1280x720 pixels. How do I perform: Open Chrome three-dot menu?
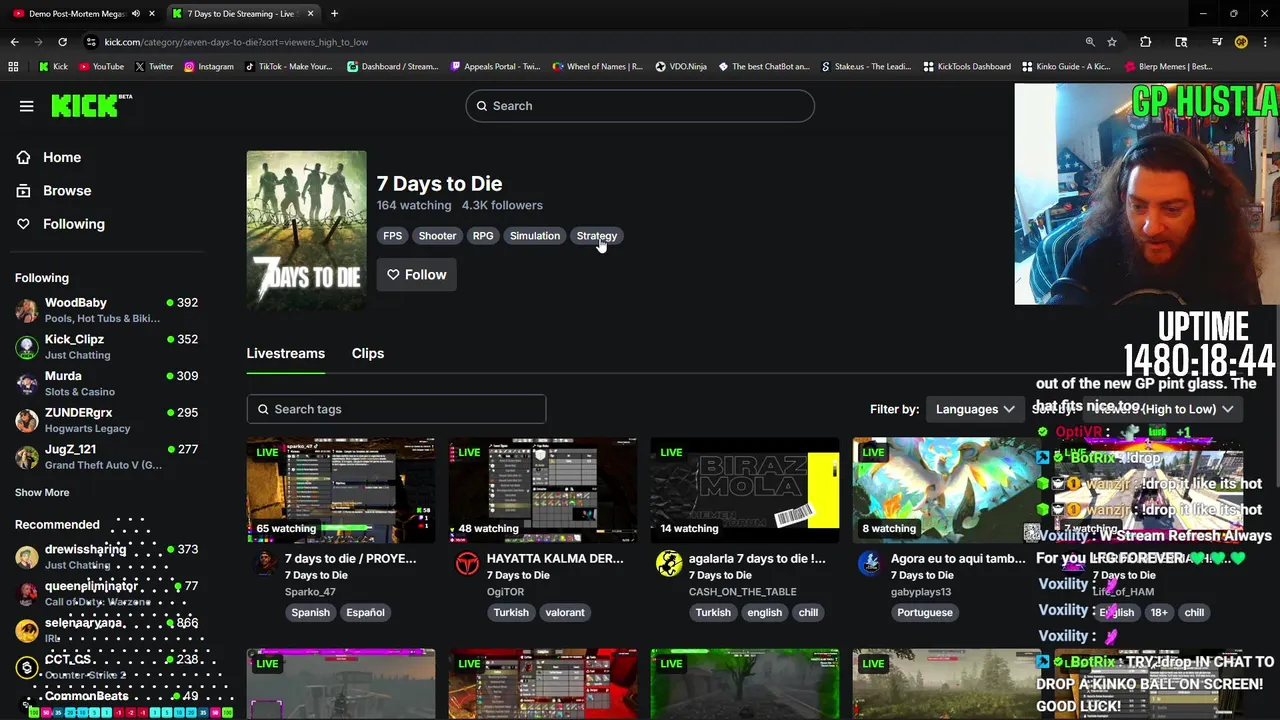click(x=1265, y=42)
